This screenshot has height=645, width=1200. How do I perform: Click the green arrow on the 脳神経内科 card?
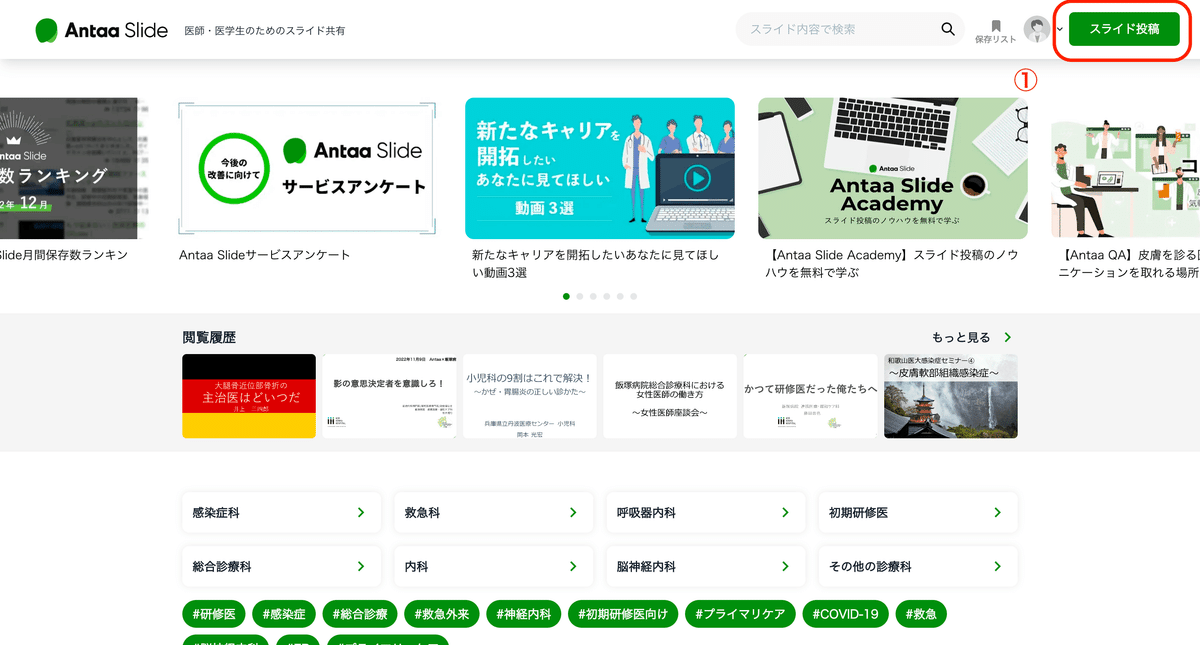point(785,566)
